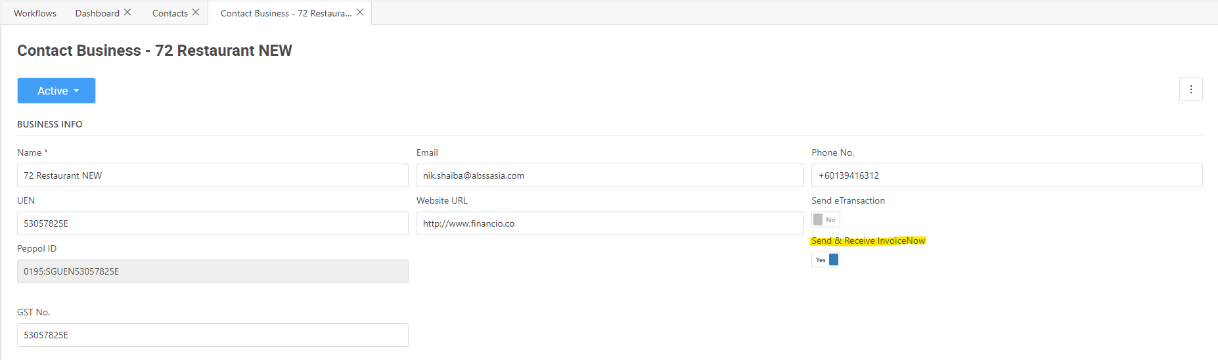This screenshot has height=360, width=1218.
Task: Click the GST No. input
Action: point(213,335)
